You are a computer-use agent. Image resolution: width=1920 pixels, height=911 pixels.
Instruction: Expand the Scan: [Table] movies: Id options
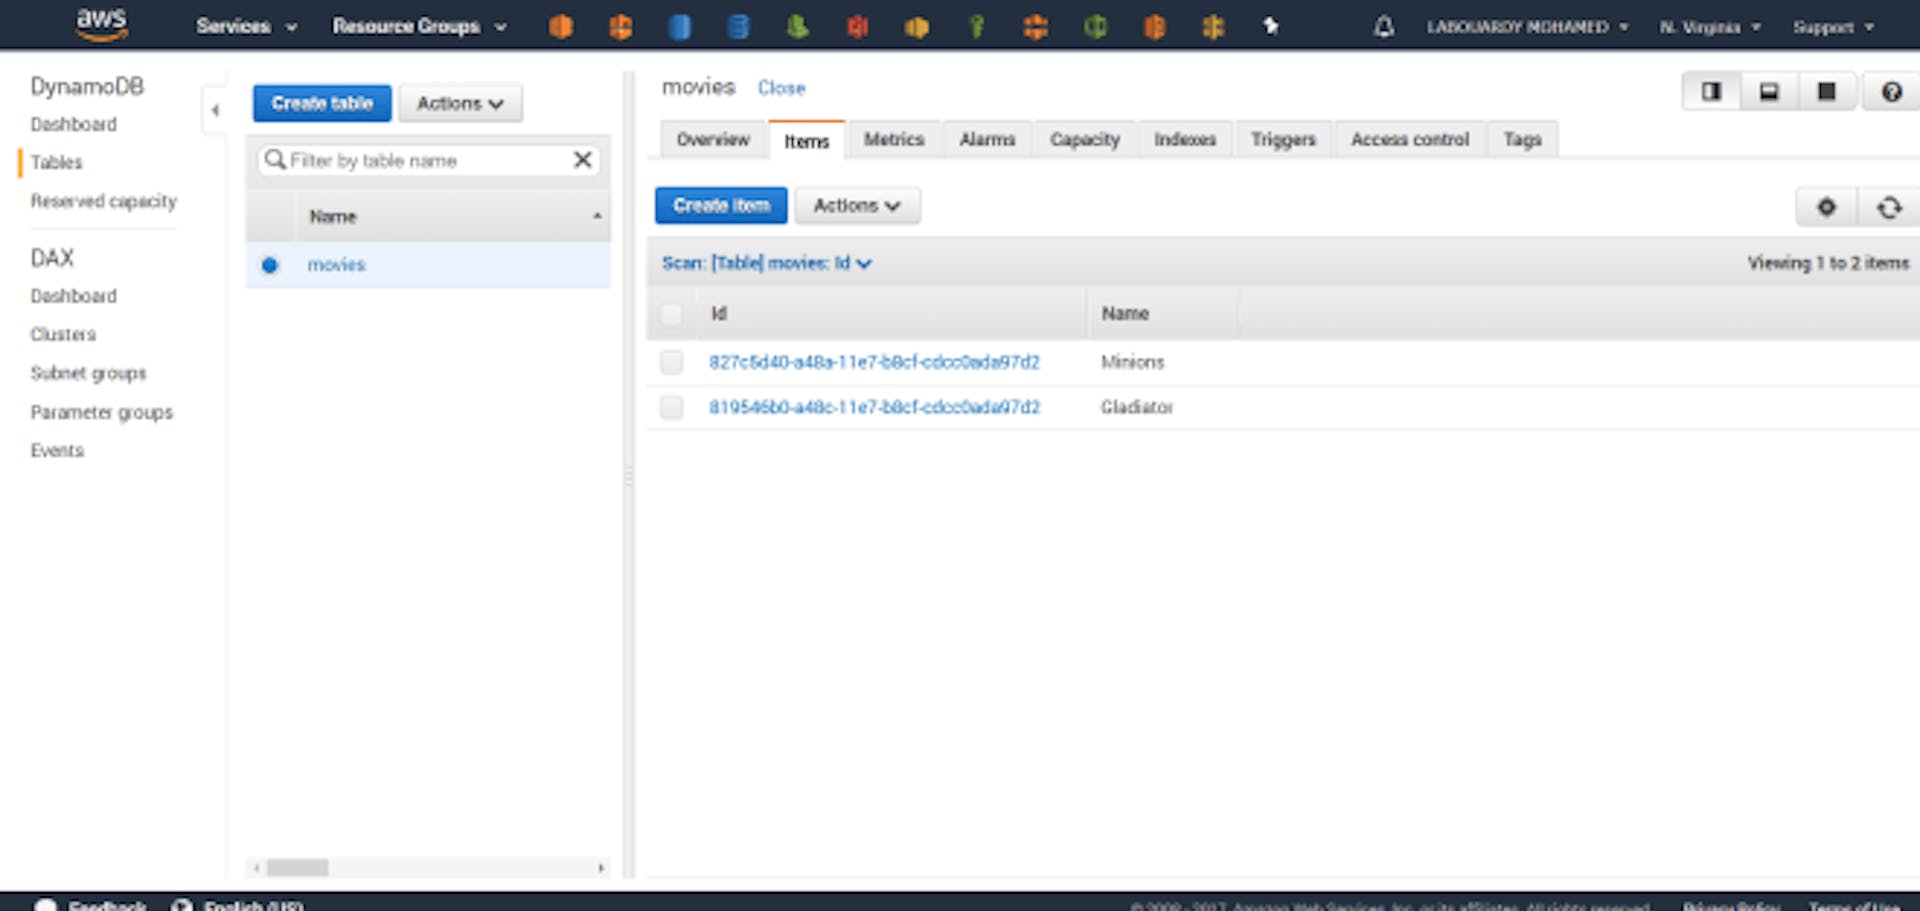(x=766, y=263)
